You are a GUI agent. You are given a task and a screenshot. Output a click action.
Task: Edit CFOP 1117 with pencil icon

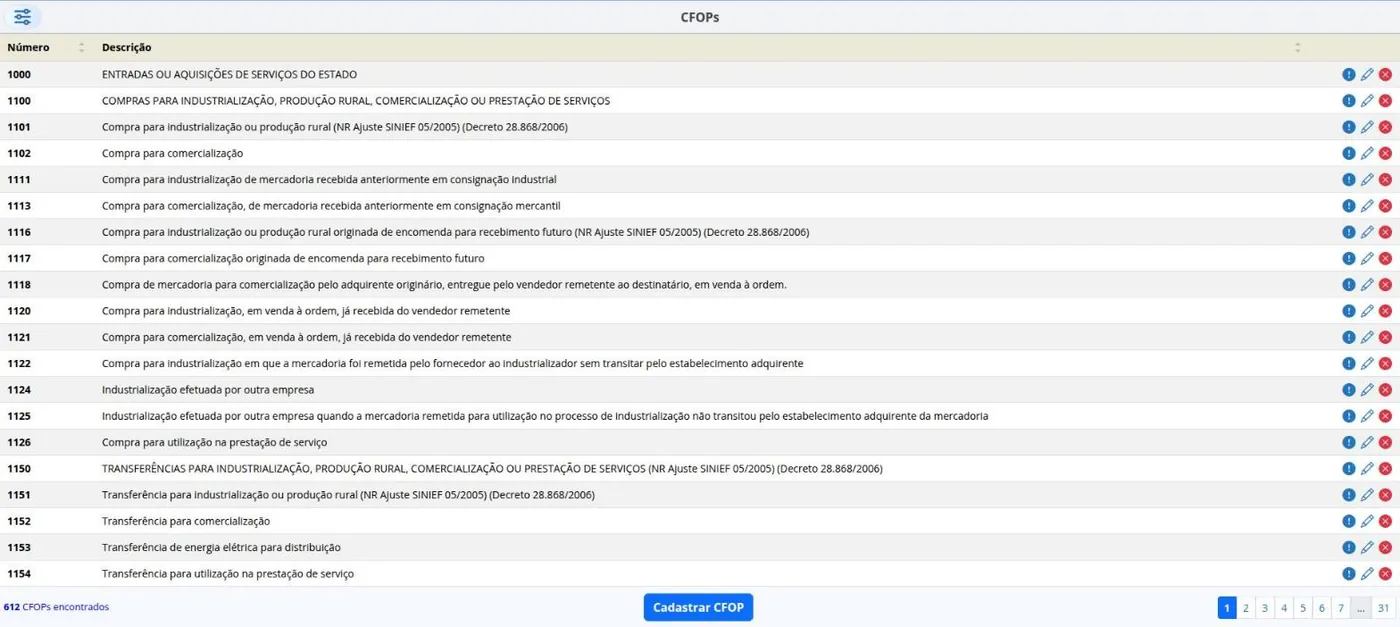1367,259
